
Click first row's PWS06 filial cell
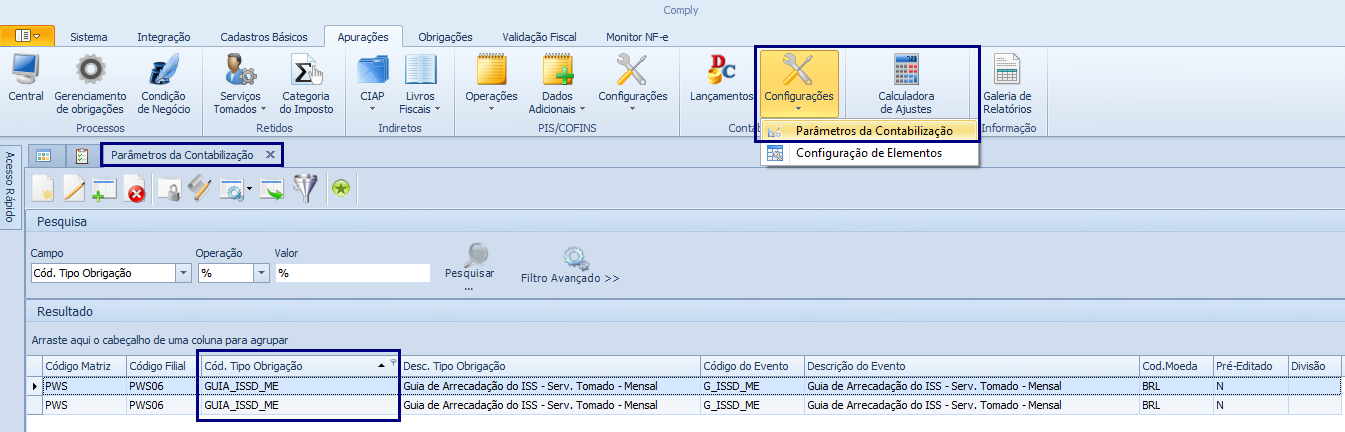[x=161, y=386]
